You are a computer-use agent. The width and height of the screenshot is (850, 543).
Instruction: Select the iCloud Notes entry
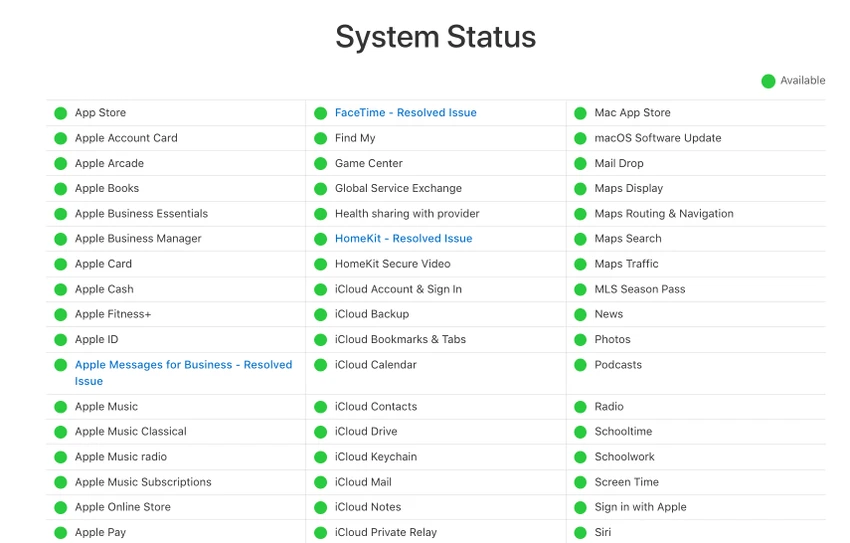[x=368, y=507]
